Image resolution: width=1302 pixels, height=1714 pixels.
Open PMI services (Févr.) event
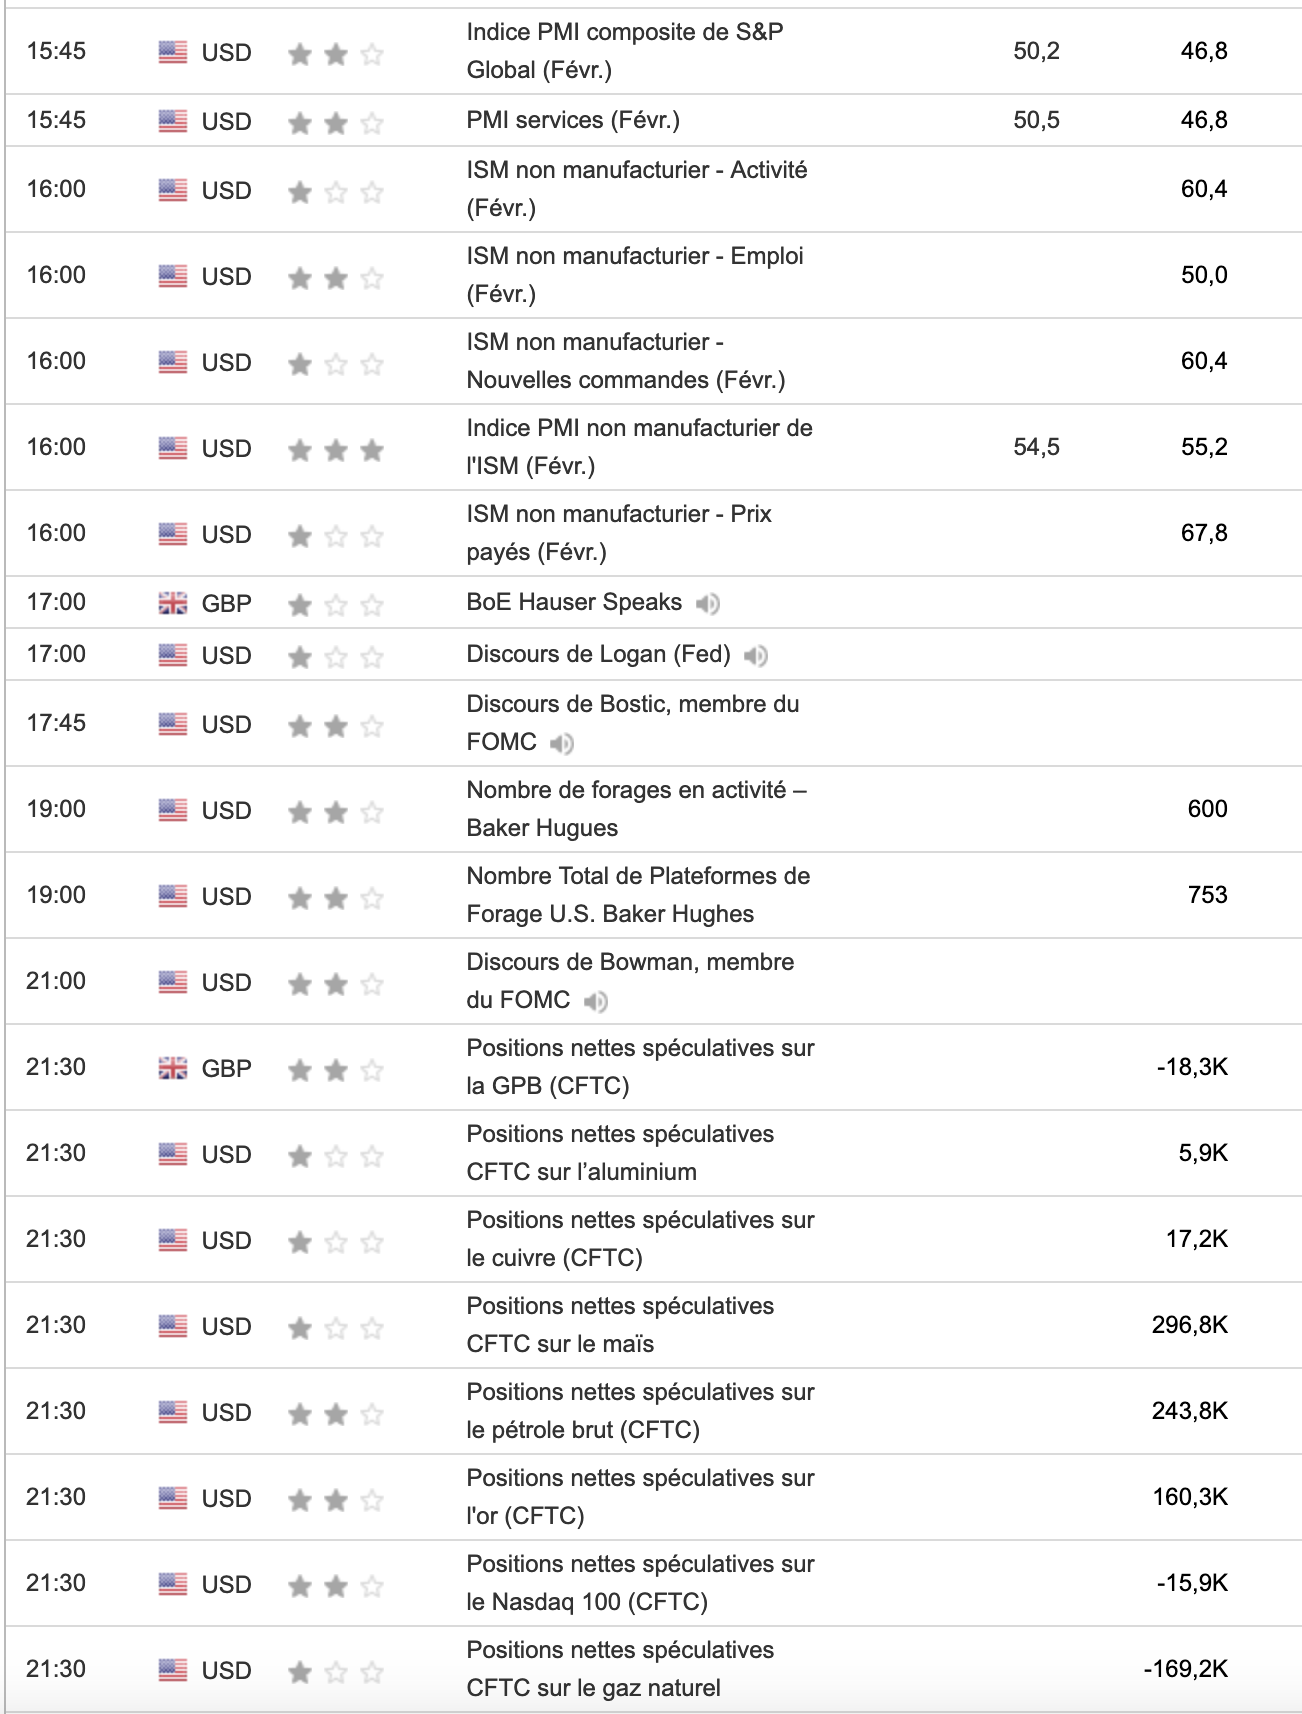[x=572, y=120]
